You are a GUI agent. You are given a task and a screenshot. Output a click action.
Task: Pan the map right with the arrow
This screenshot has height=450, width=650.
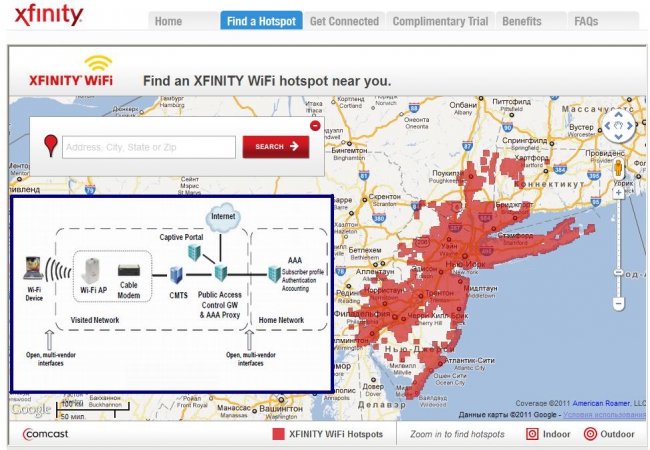630,126
